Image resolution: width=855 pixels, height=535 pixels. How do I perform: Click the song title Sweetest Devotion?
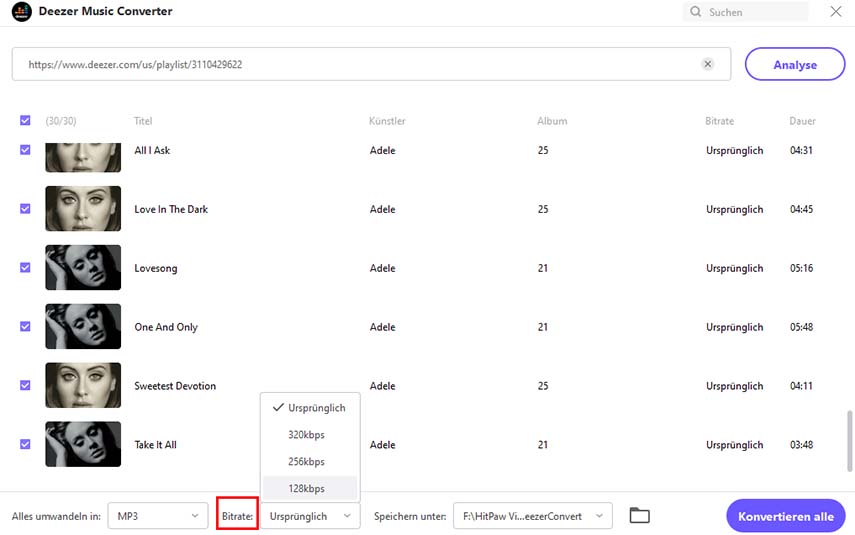point(175,386)
